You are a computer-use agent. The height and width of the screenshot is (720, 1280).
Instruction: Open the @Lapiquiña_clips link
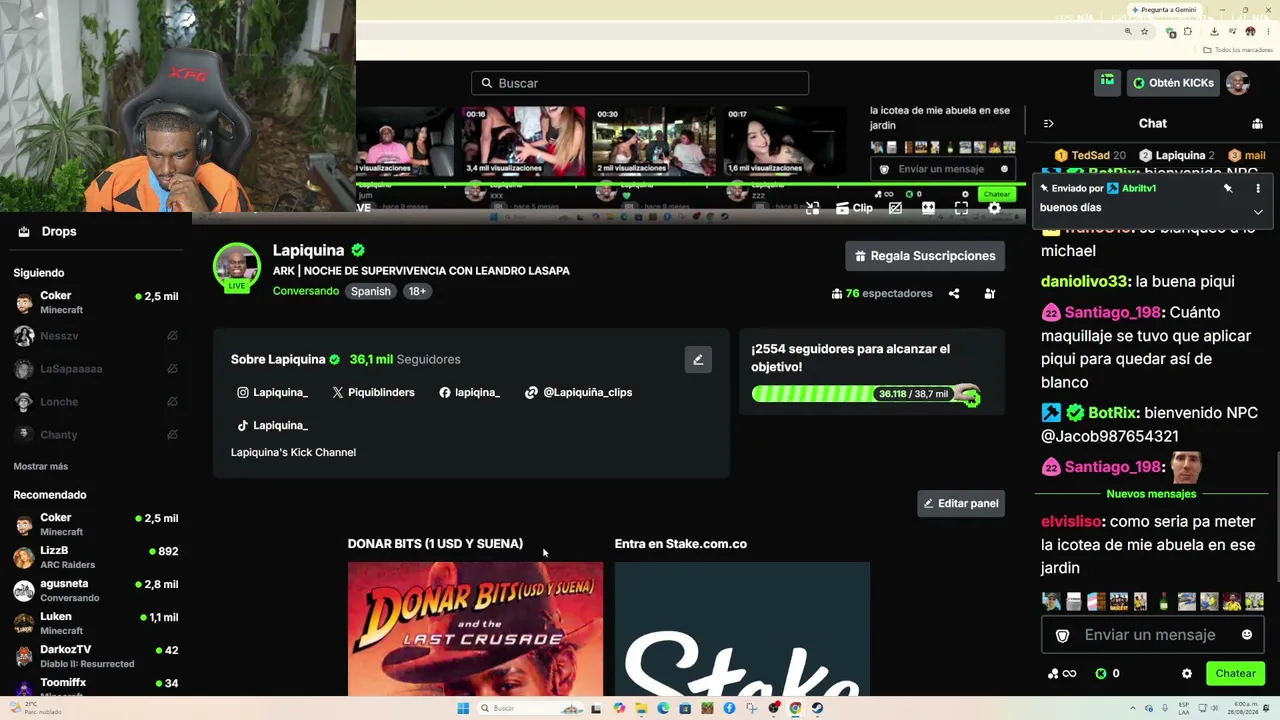pos(578,392)
